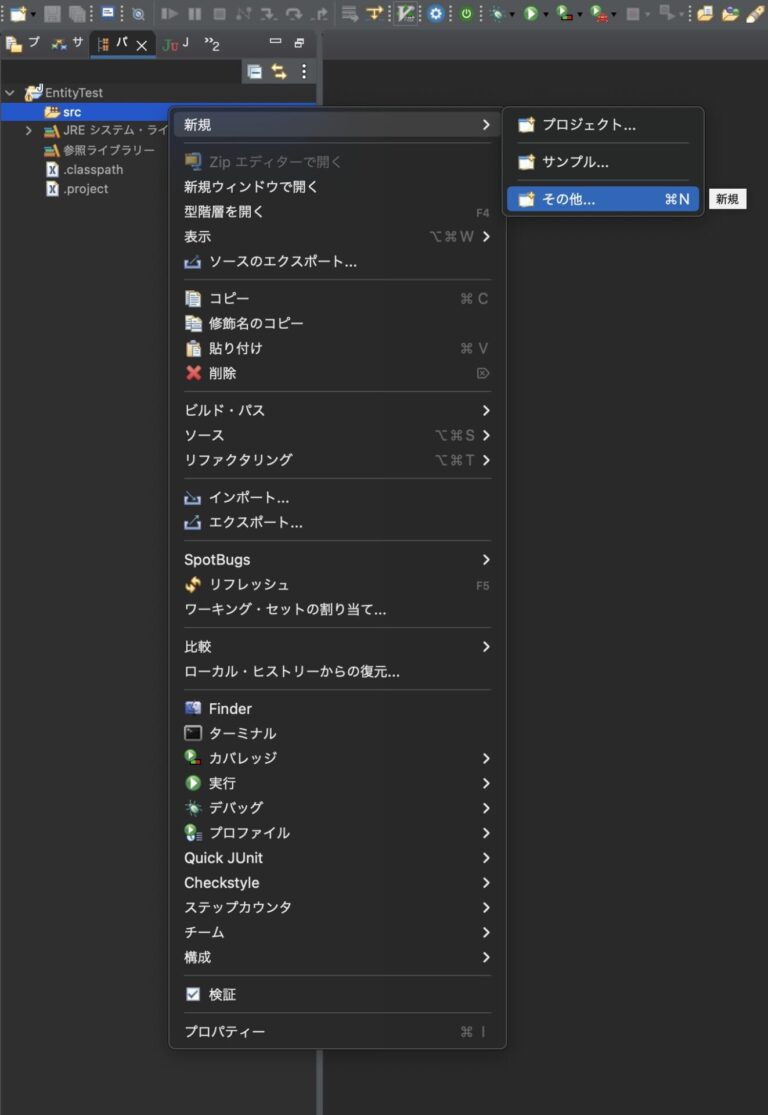This screenshot has height=1115, width=768.
Task: Expand the JRE システム library node
Action: [28, 131]
